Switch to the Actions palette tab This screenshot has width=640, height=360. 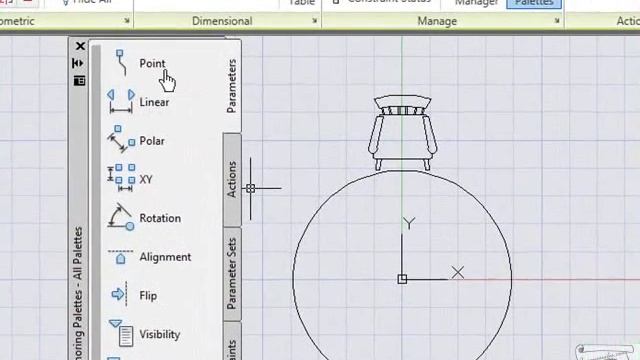[232, 180]
